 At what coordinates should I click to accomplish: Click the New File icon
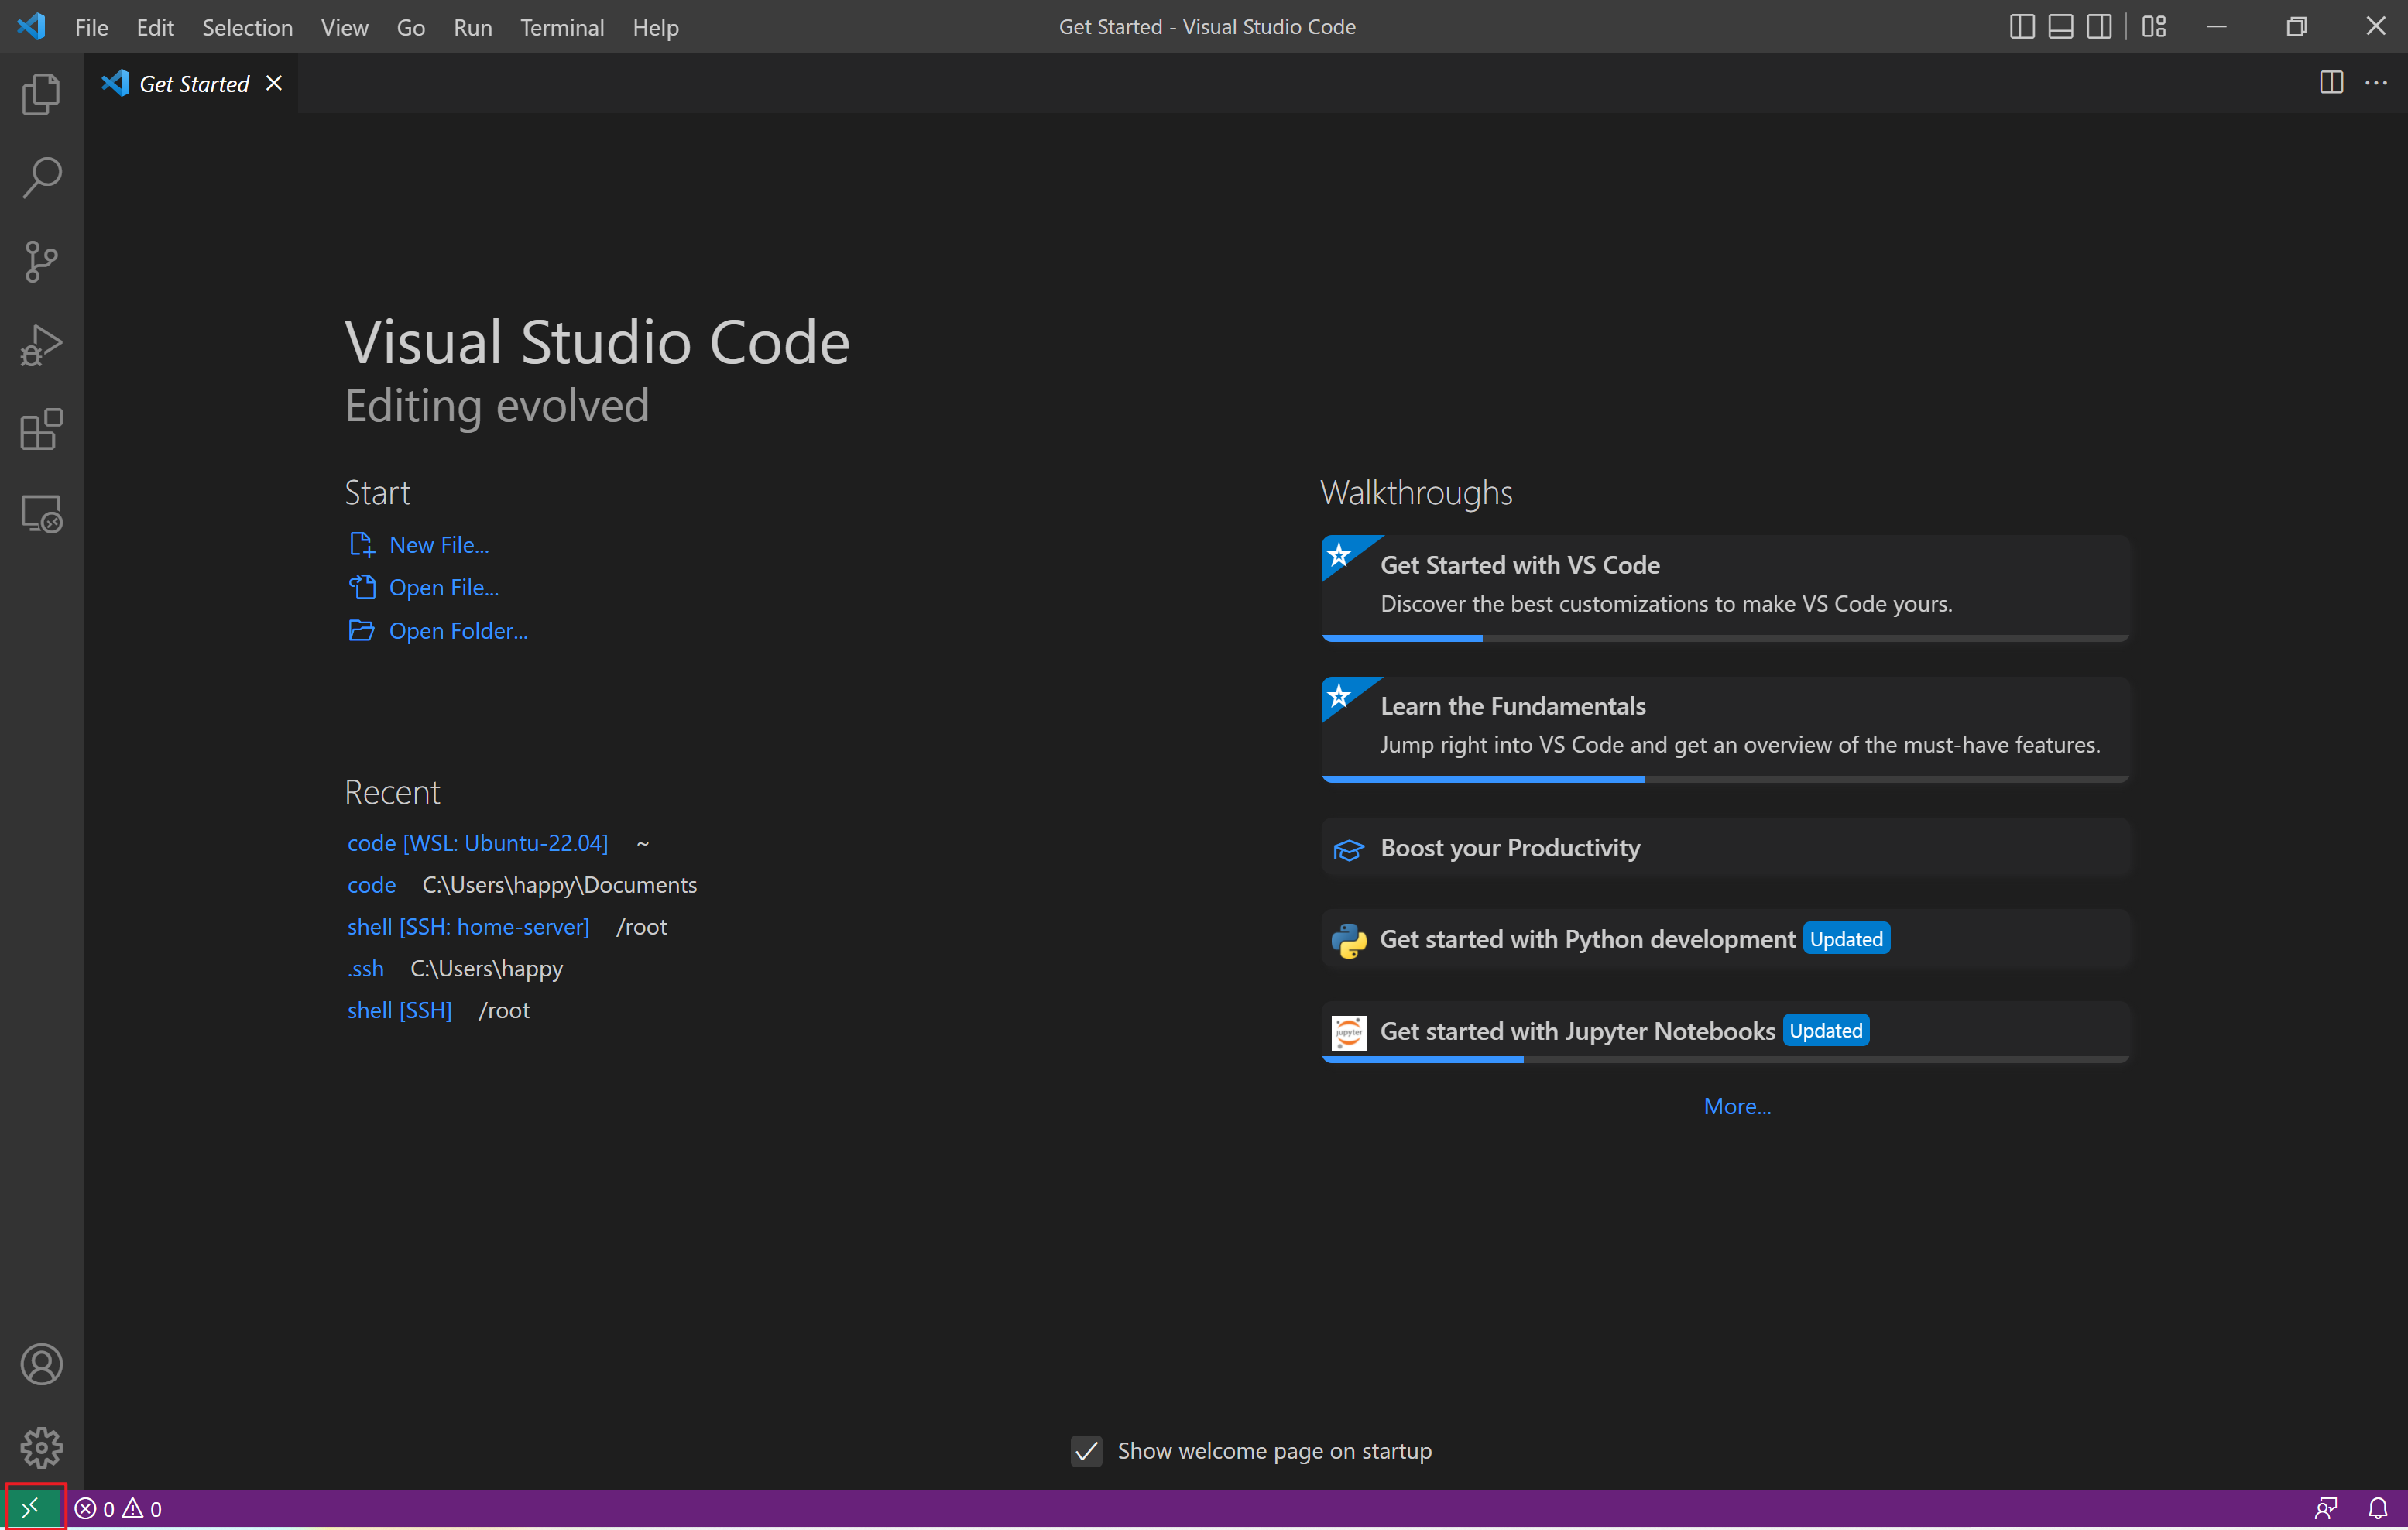[x=361, y=545]
